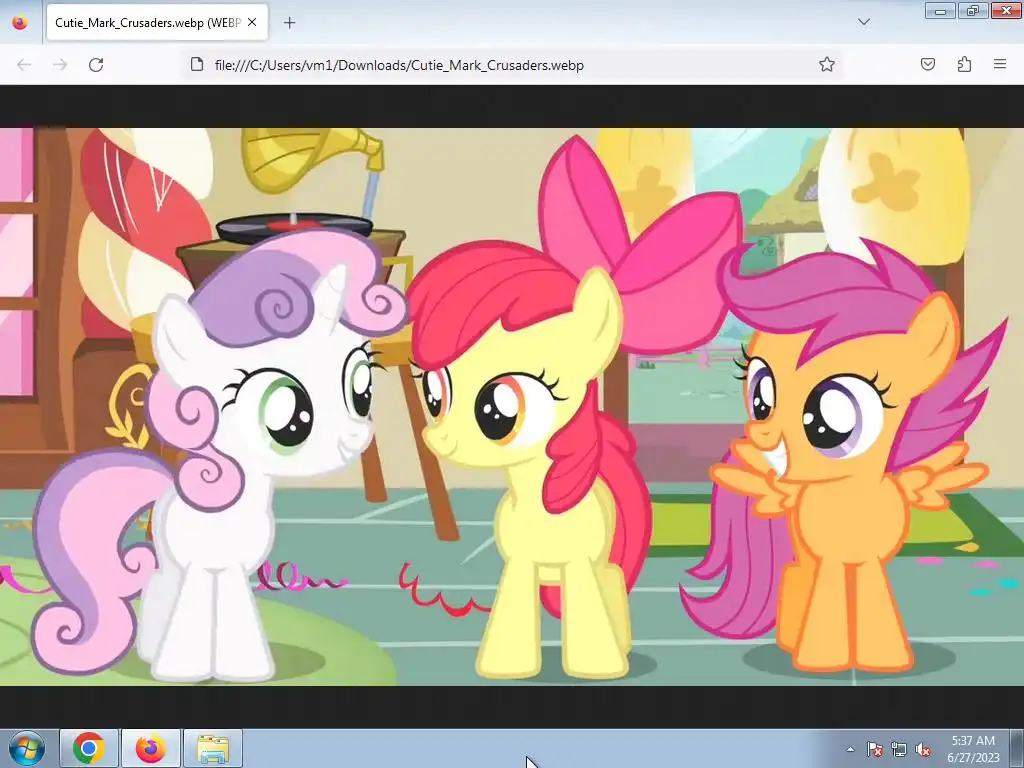The width and height of the screenshot is (1024, 768).
Task: Select the Cutie_Mark_Crusaders.webp tab
Action: tap(157, 23)
